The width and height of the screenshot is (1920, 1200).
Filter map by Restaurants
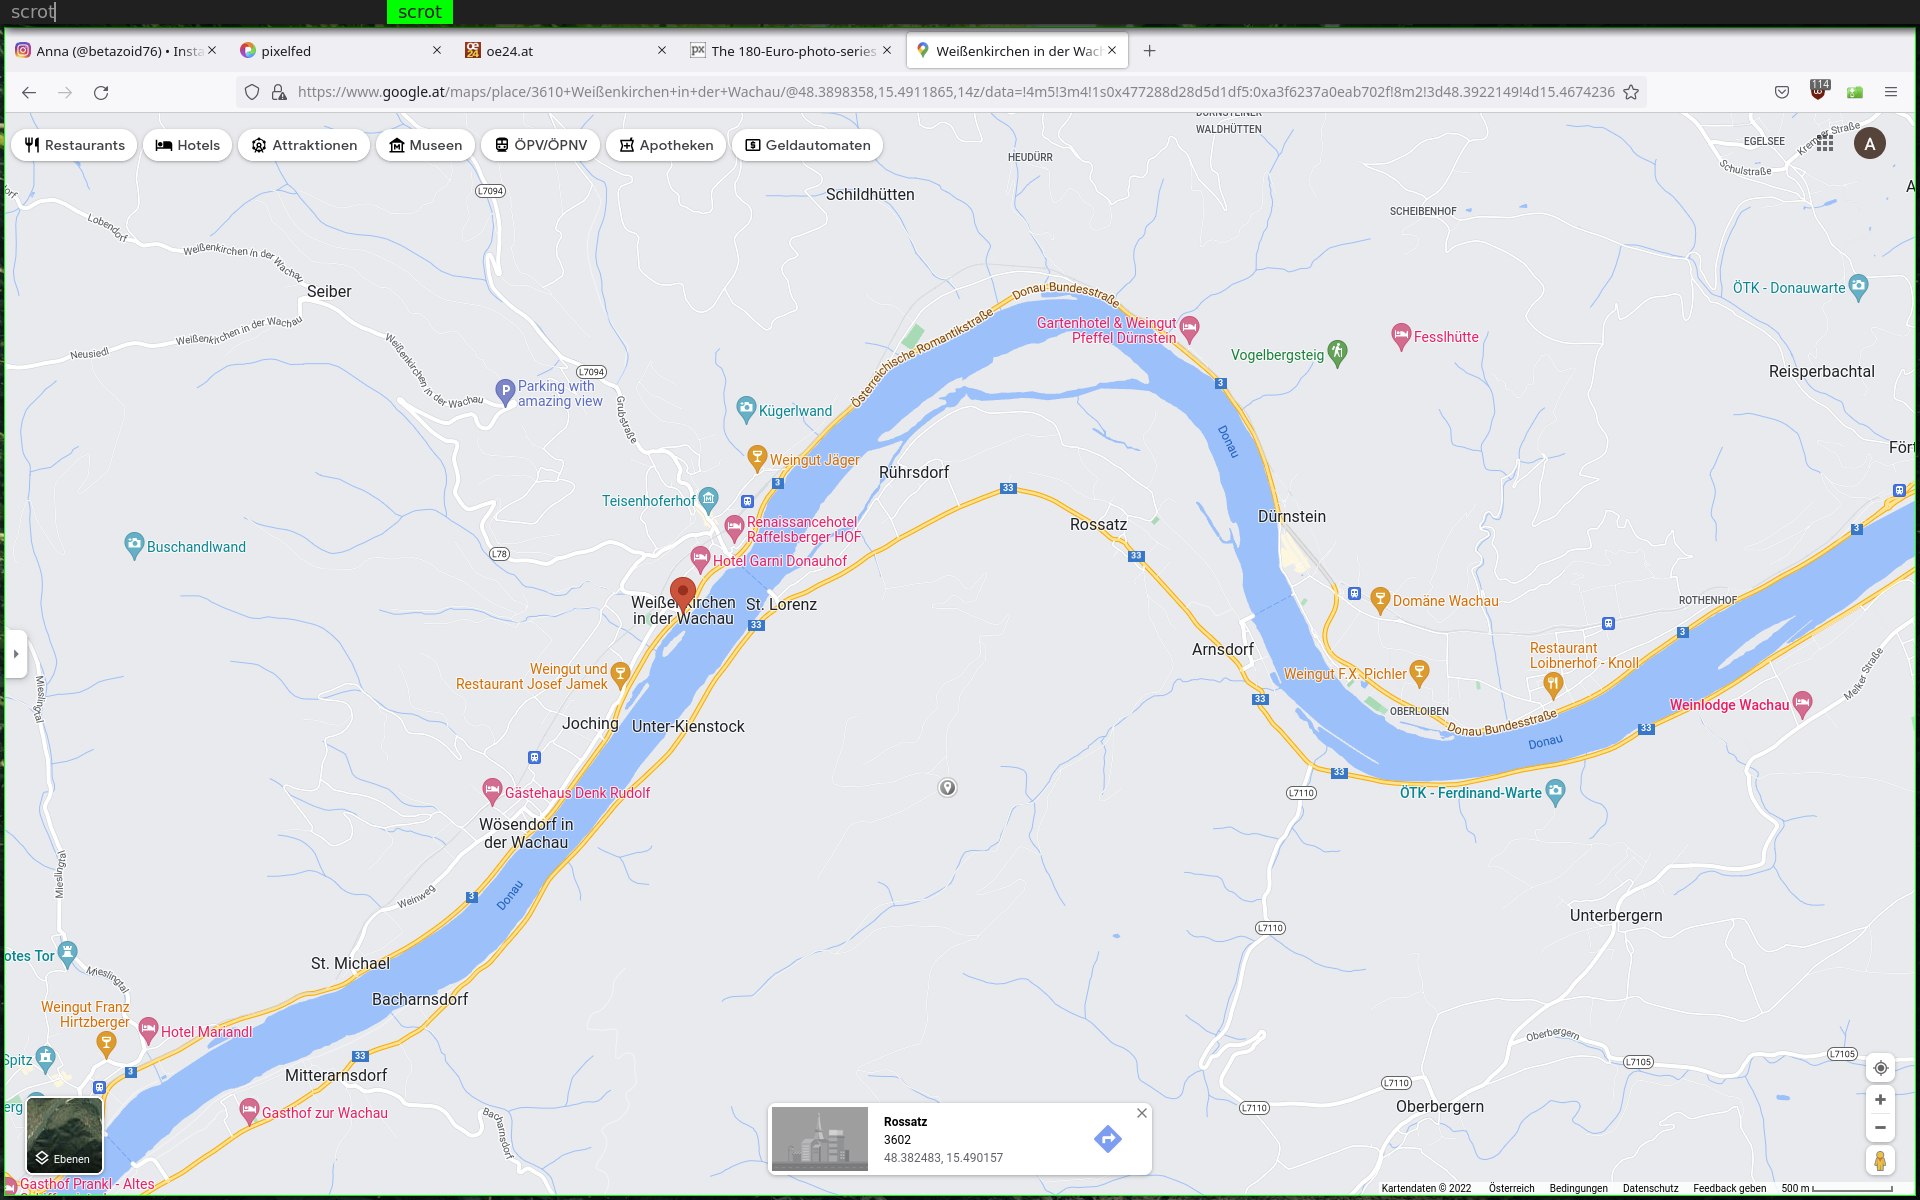pos(74,145)
